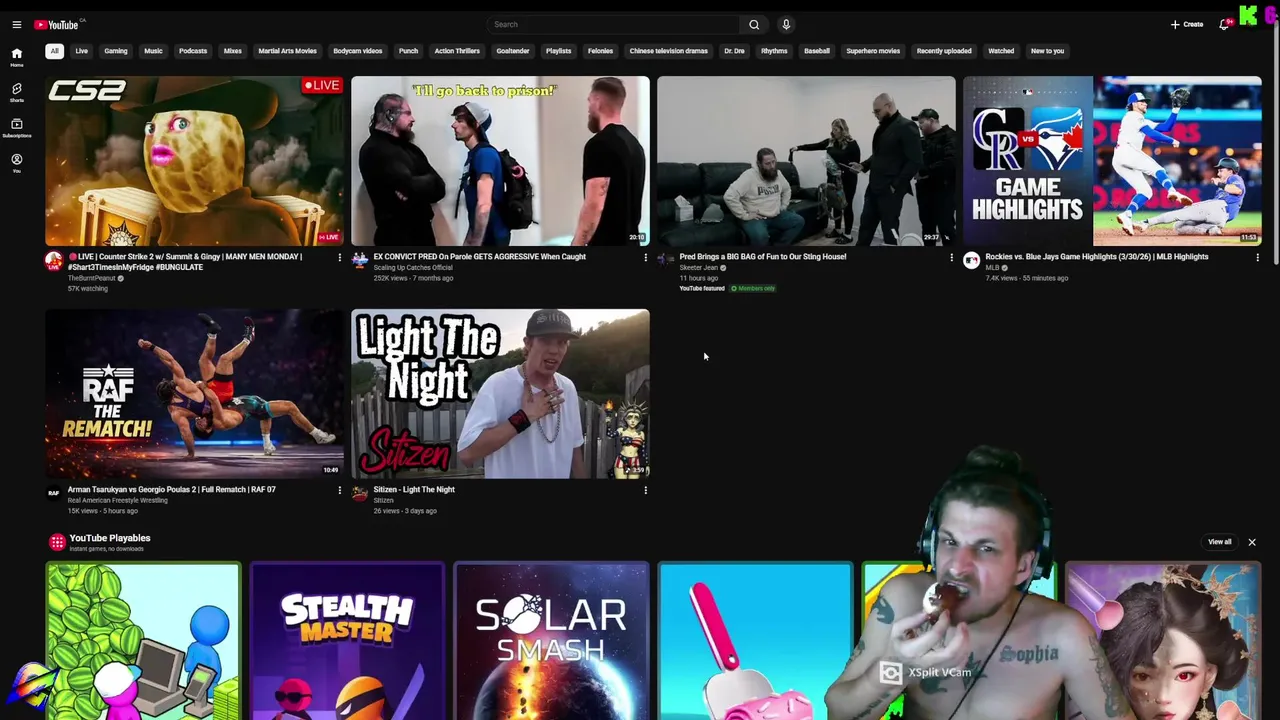1280x720 pixels.
Task: Open the Sitizen channel avatar
Action: [x=360, y=493]
